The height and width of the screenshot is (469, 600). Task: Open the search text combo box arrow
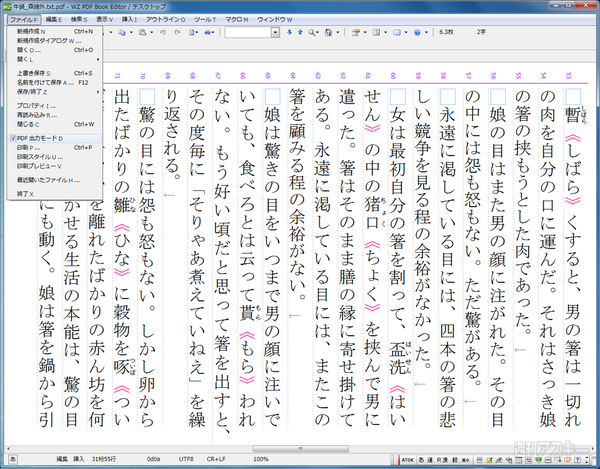[x=275, y=33]
